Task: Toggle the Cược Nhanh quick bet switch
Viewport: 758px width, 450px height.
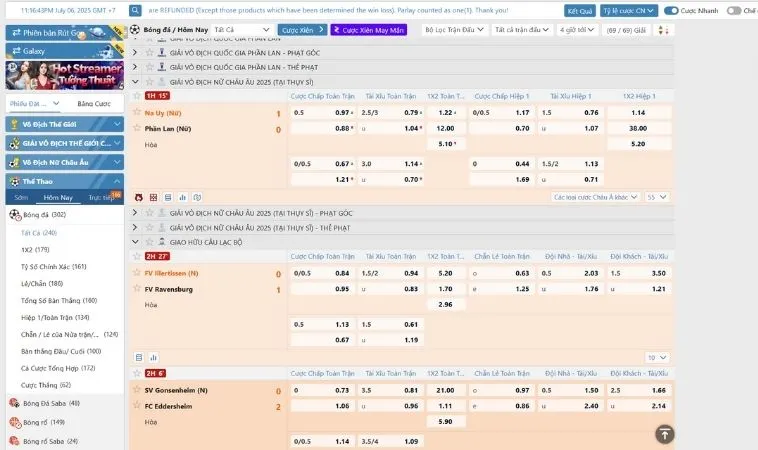Action: coord(673,10)
